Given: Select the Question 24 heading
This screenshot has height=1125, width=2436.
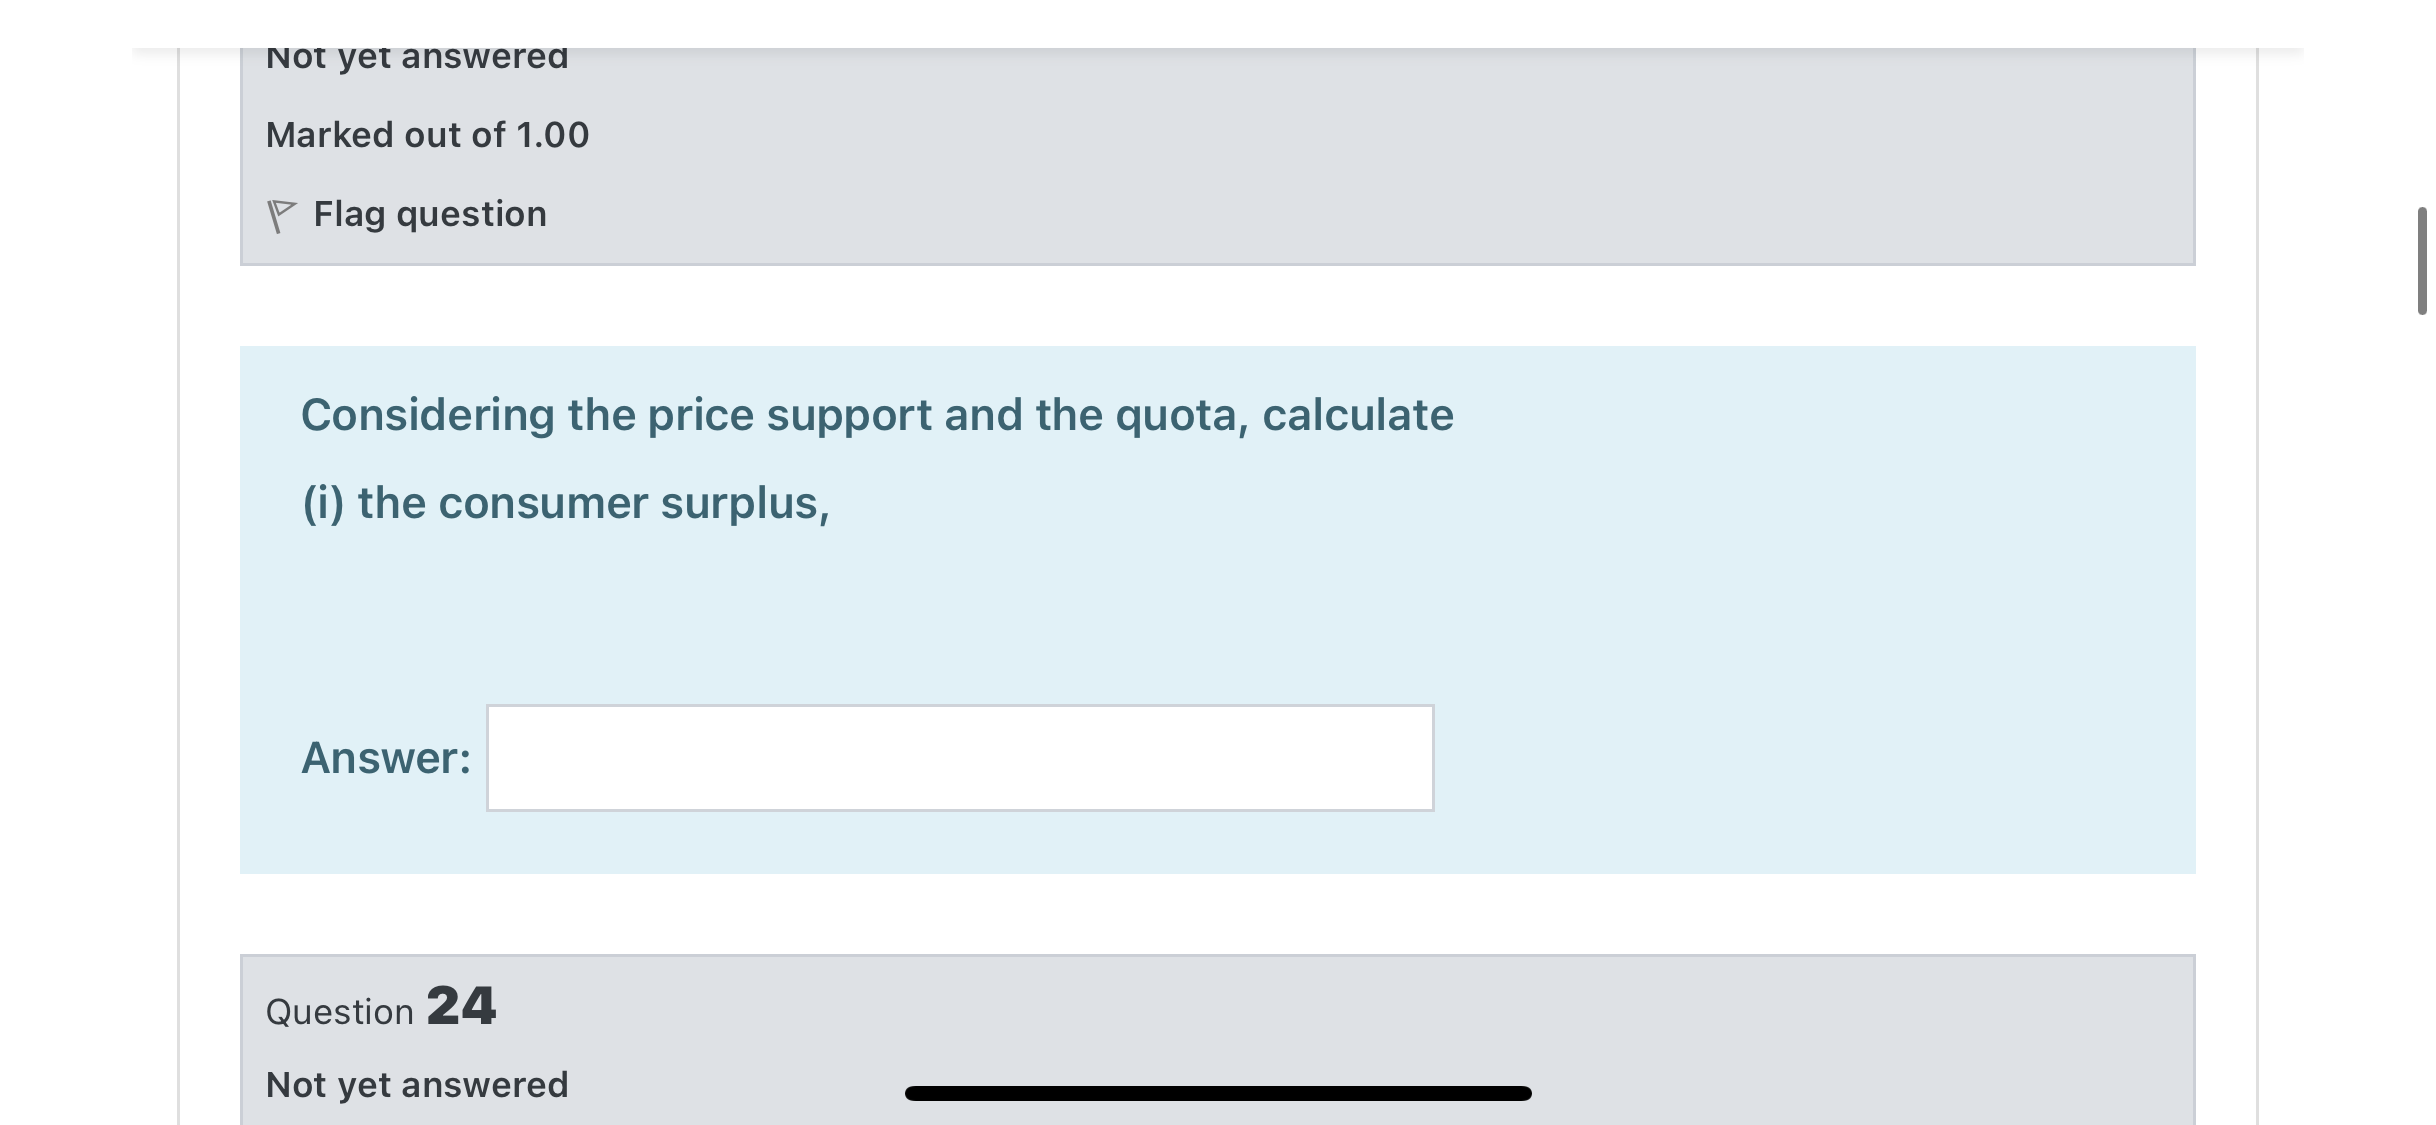Looking at the screenshot, I should click(x=380, y=1008).
